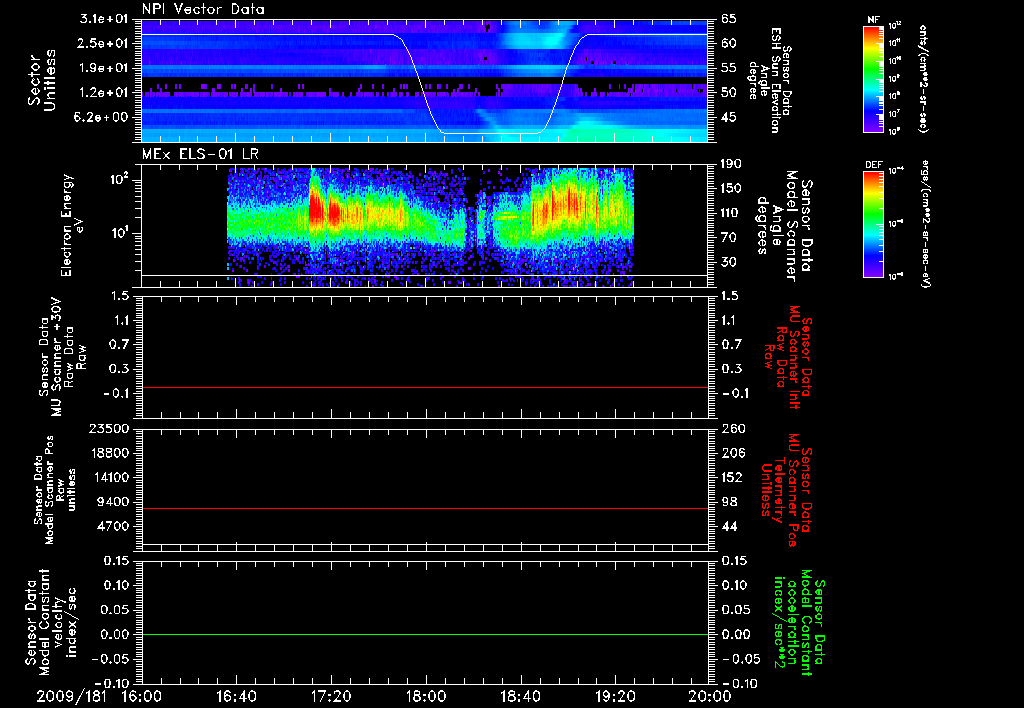Click the ergs/(cm**2-sr-sec-eV) units label
Screen dimensions: 1024x708
click(926, 224)
